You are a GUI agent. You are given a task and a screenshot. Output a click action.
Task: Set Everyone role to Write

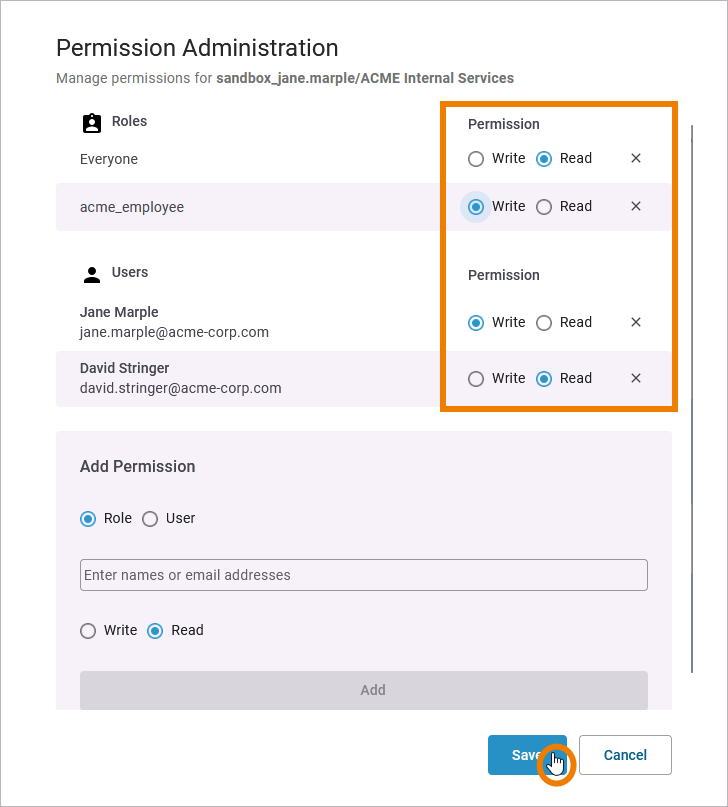(x=476, y=158)
